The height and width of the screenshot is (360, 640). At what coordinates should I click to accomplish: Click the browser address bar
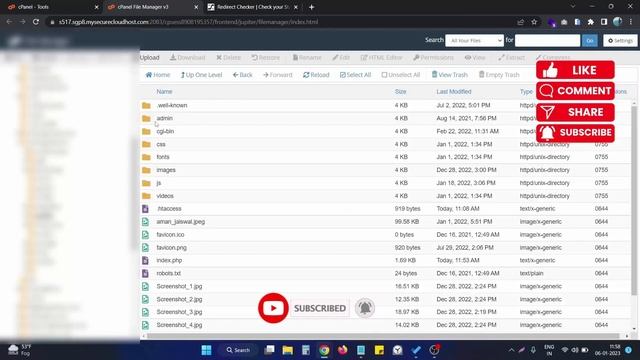coord(282,22)
